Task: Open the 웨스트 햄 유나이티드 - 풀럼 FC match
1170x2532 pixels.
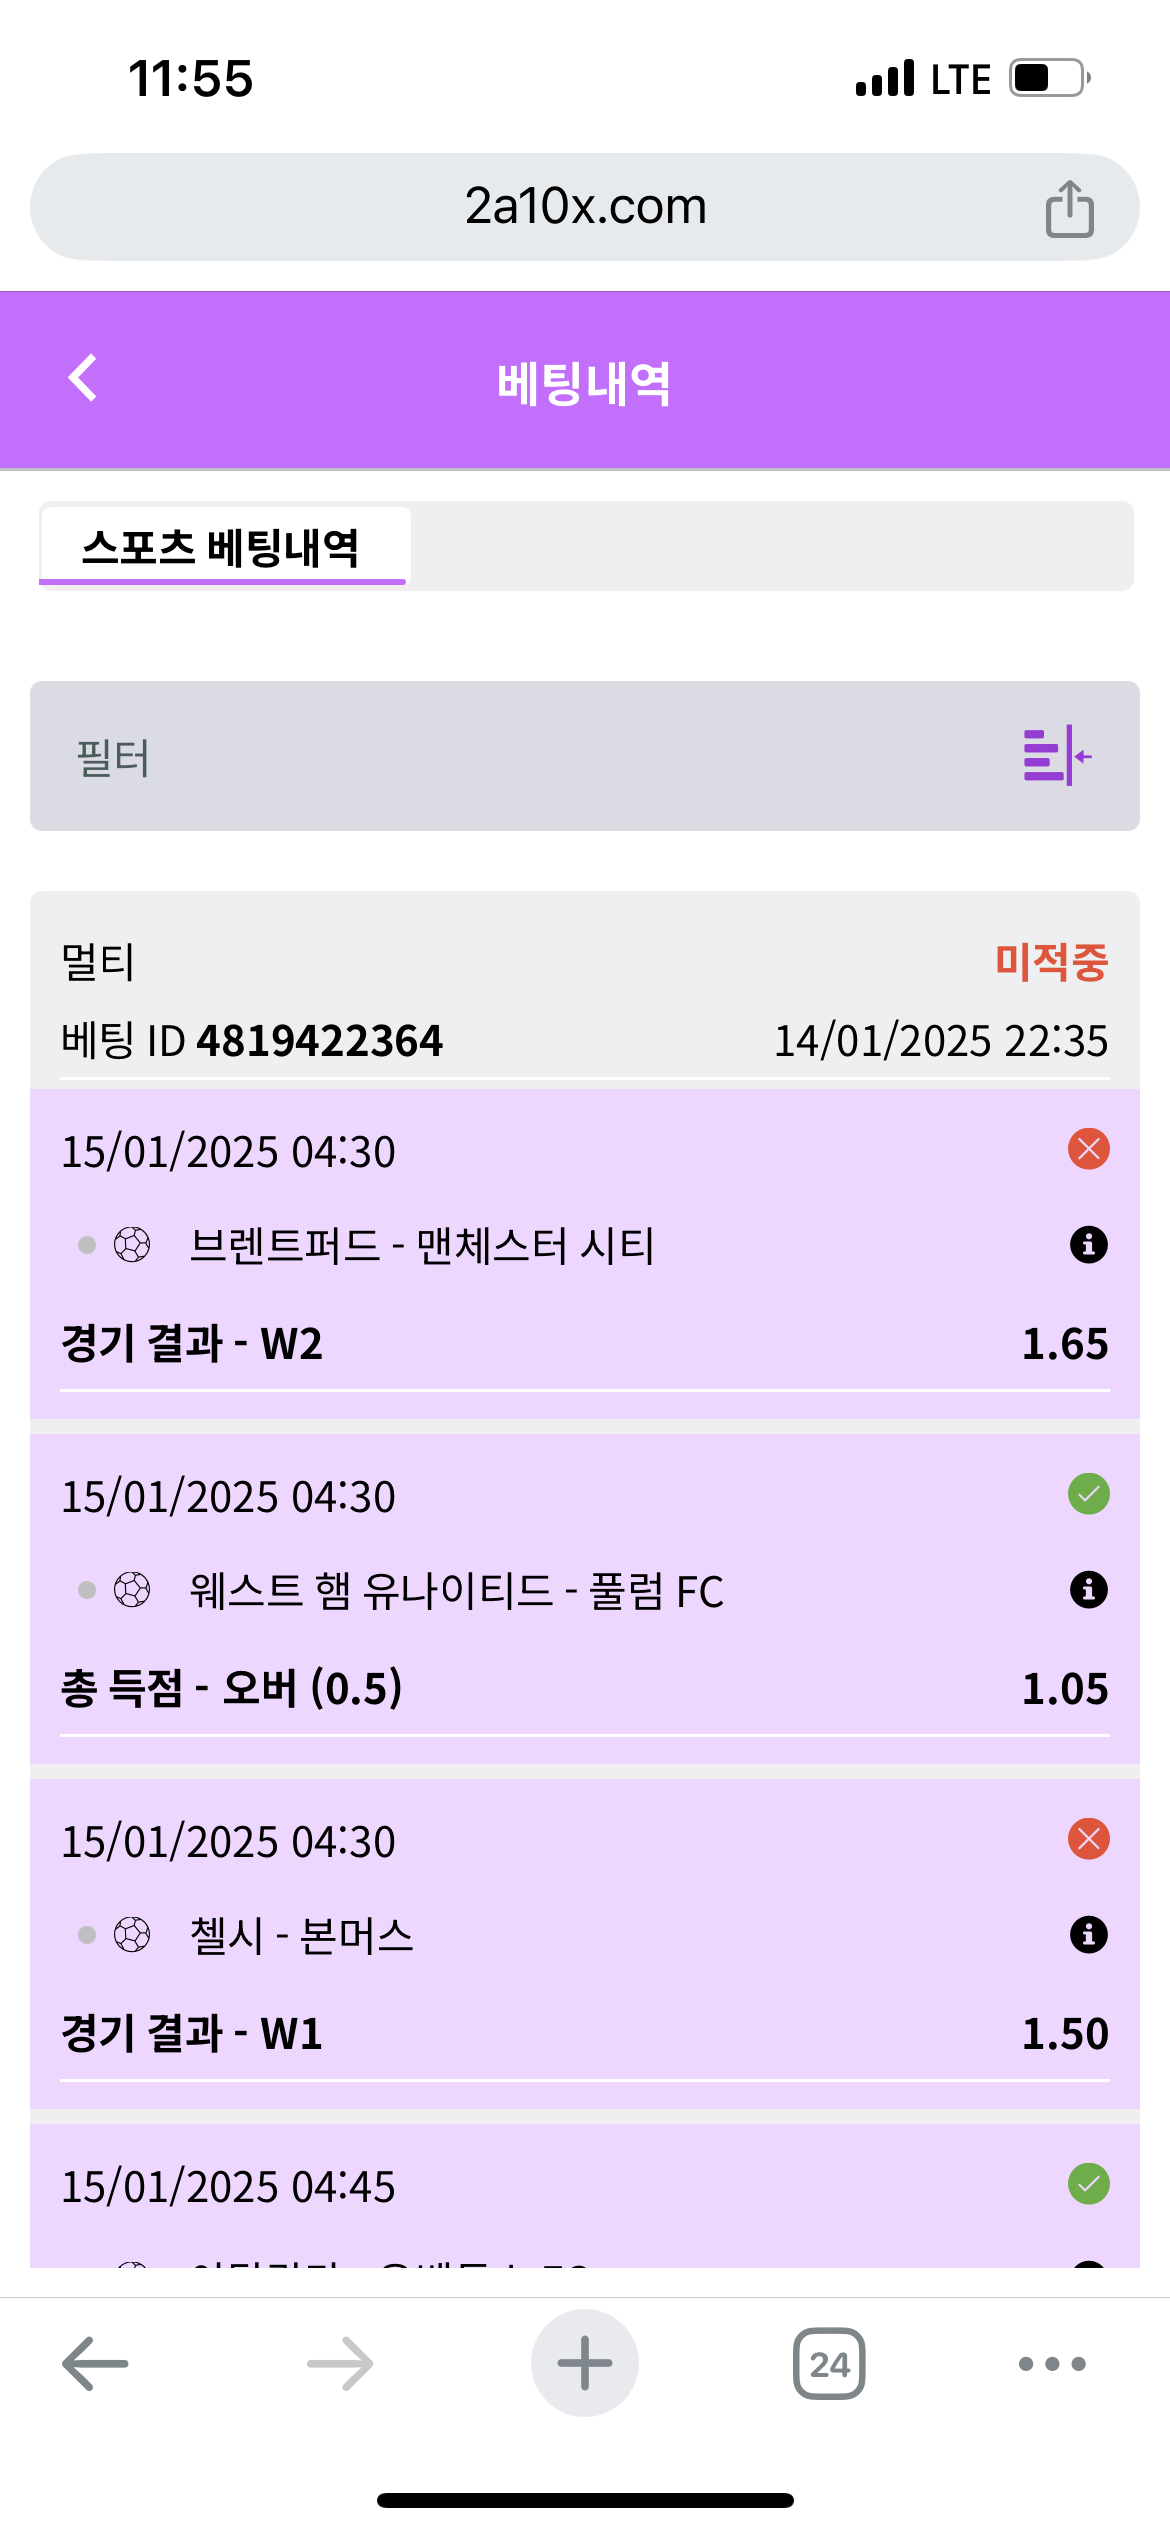Action: [456, 1591]
